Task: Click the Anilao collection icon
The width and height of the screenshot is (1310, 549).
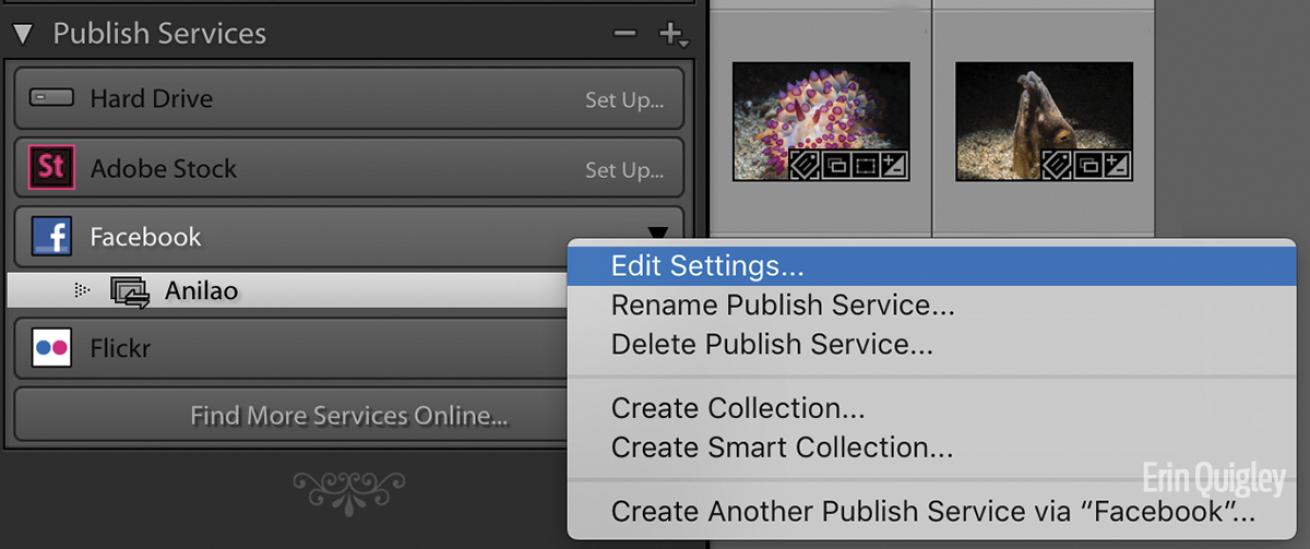Action: (129, 292)
